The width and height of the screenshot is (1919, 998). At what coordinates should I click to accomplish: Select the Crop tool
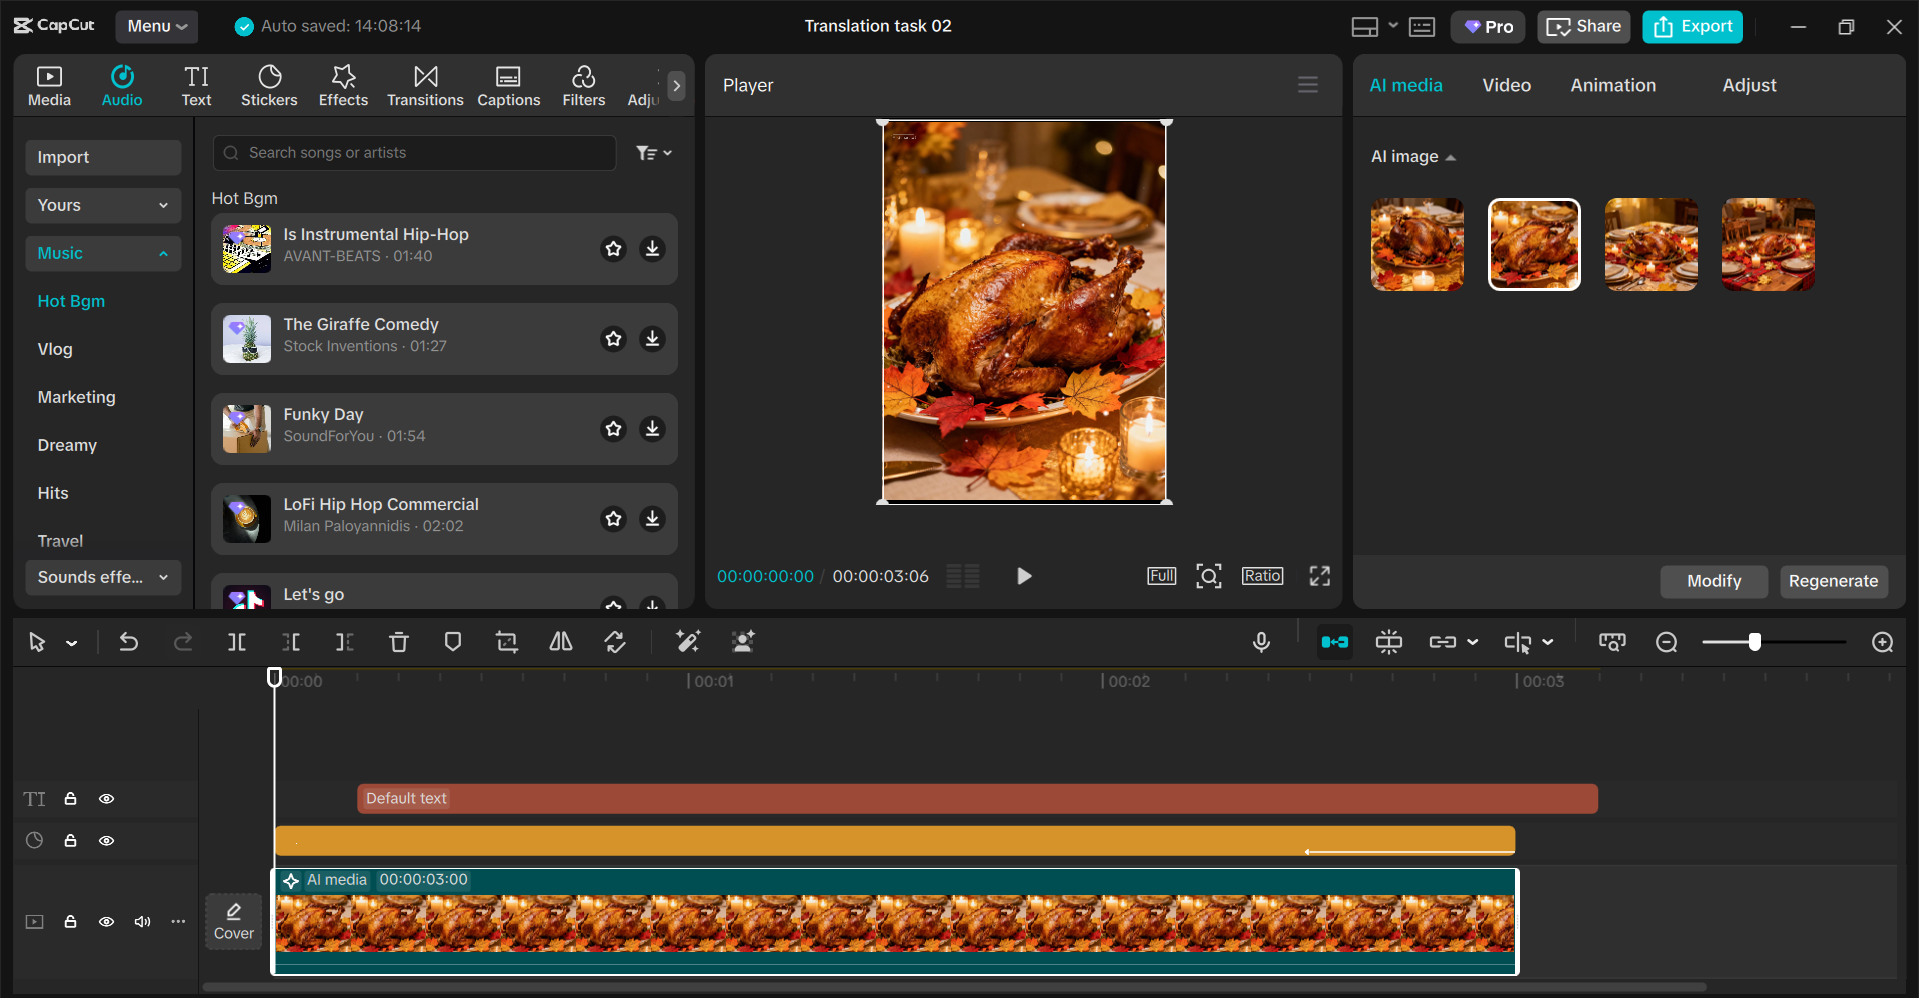coord(507,642)
